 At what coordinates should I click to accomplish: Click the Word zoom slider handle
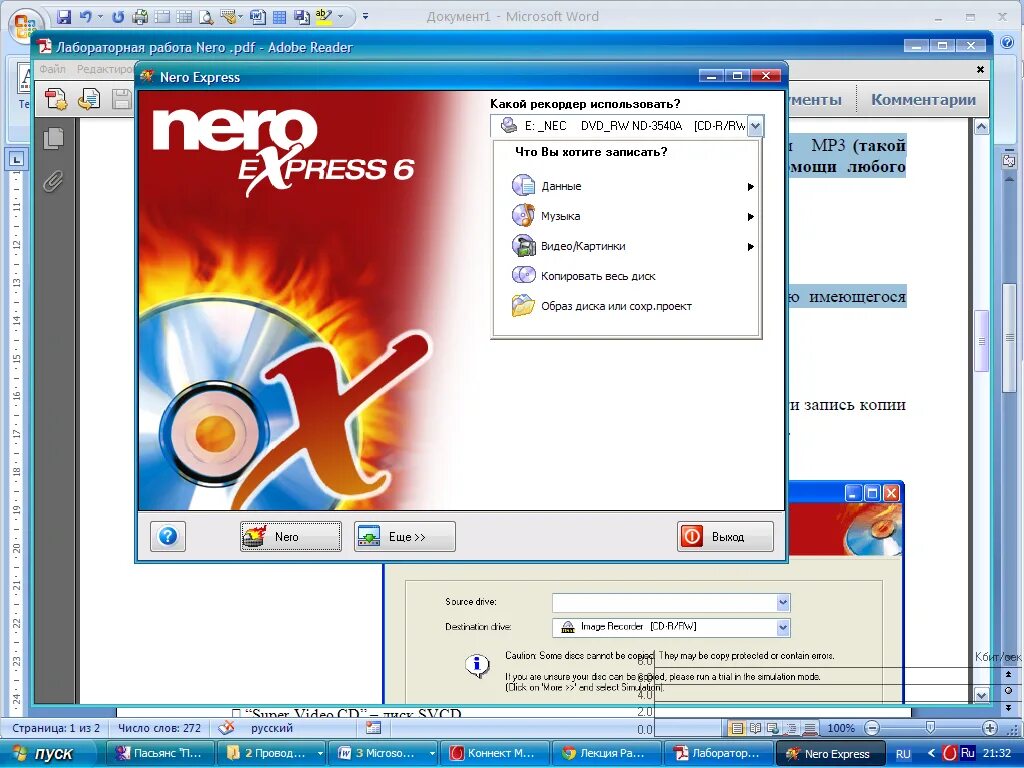coord(931,728)
